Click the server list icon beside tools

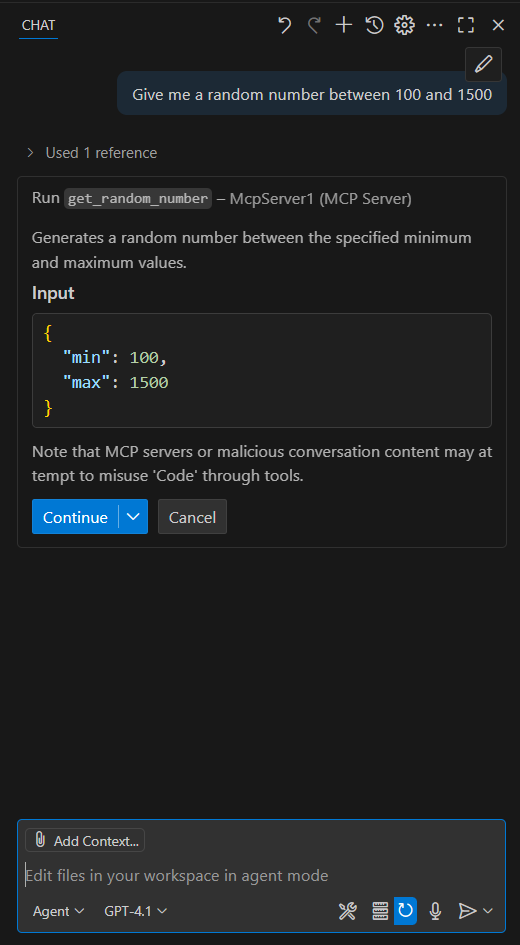[380, 911]
